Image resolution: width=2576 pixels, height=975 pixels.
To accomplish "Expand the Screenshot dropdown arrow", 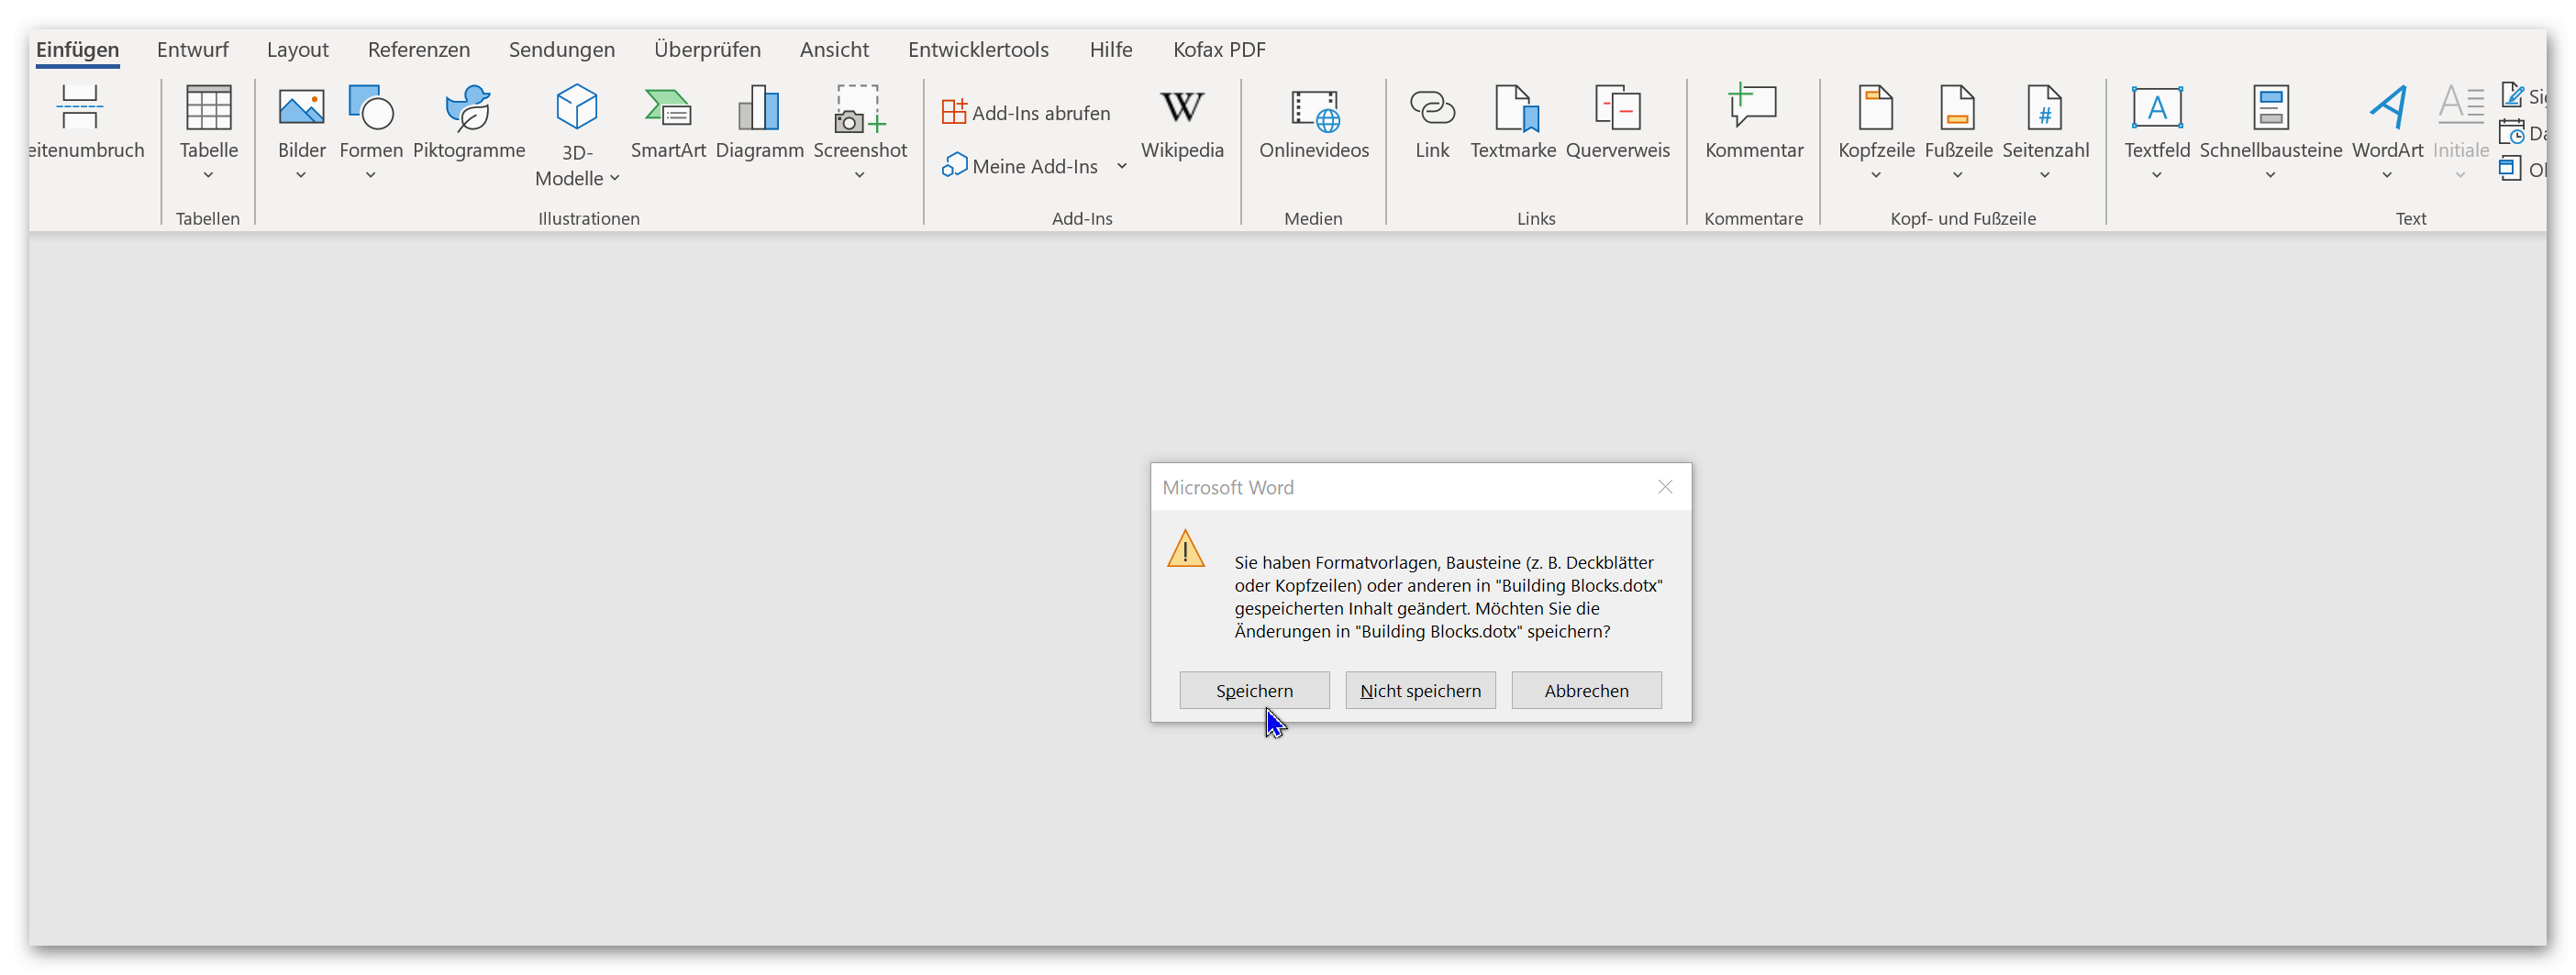I will pos(859,176).
